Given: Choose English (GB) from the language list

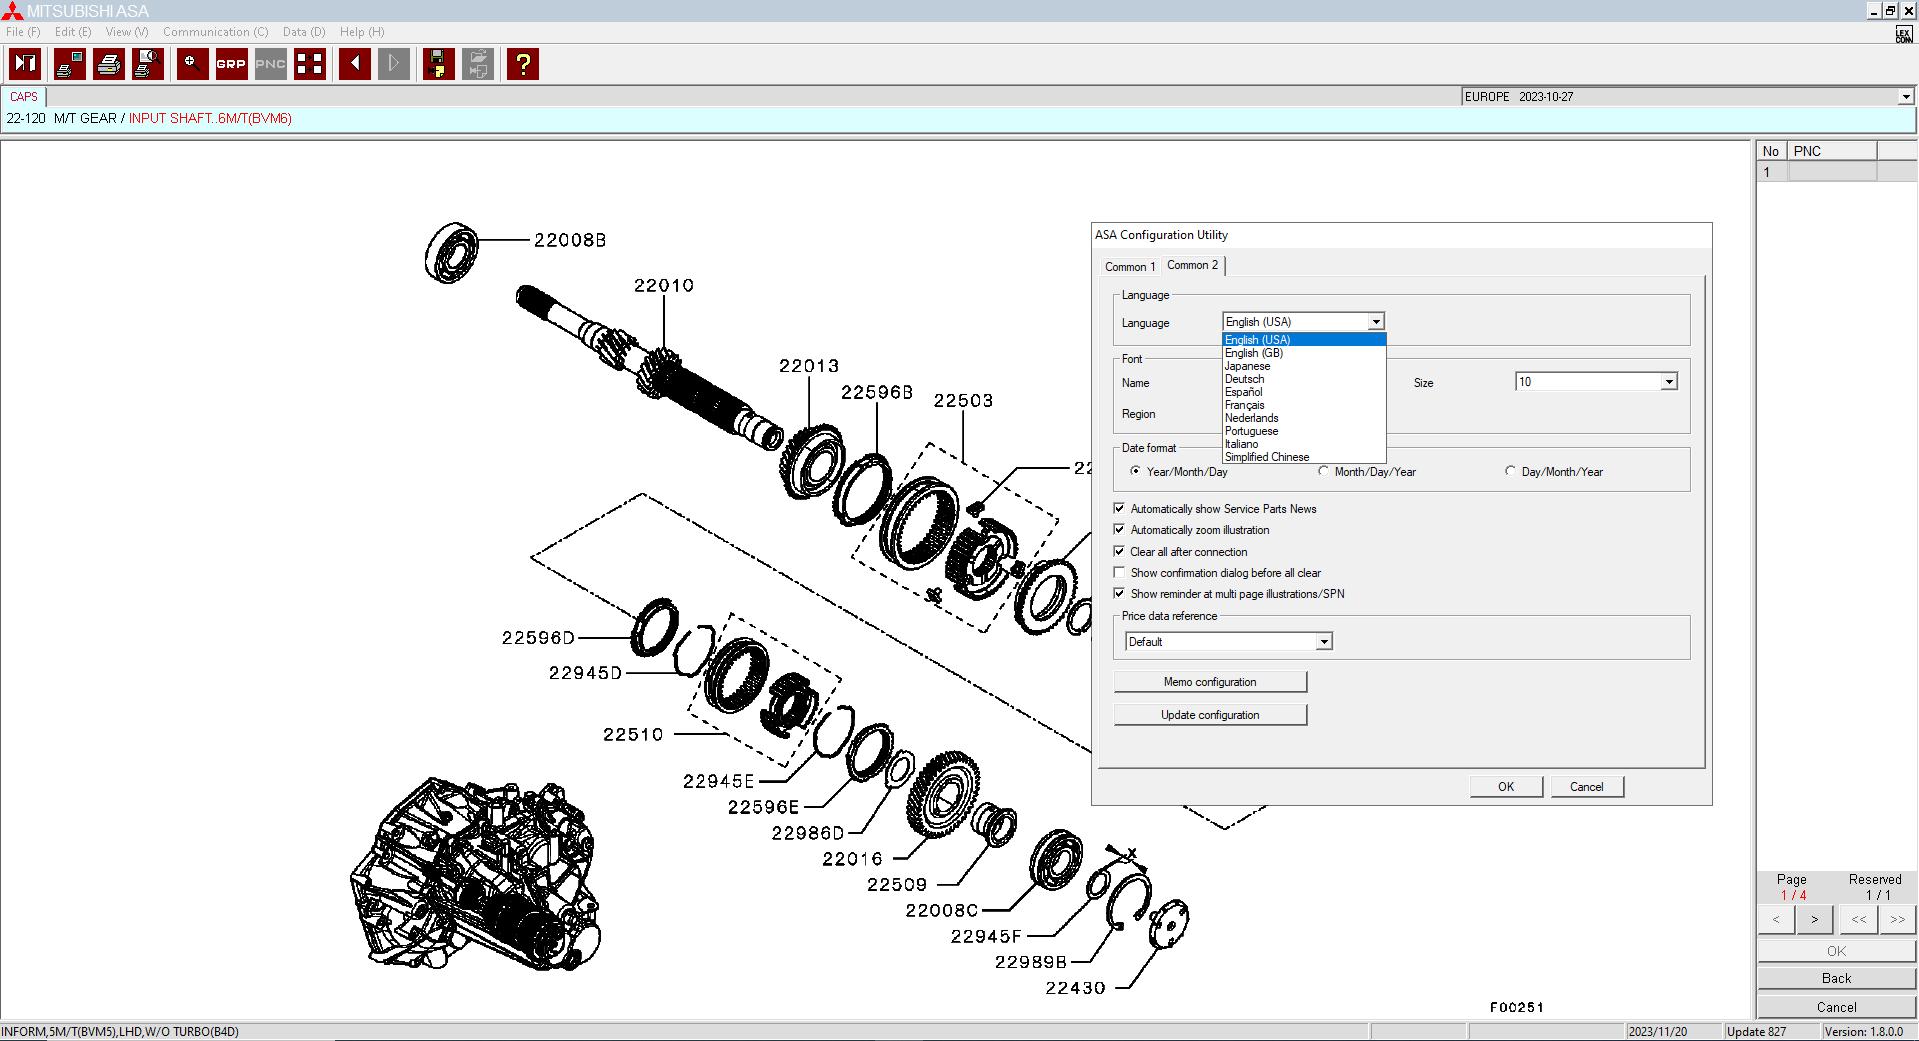Looking at the screenshot, I should point(1304,353).
